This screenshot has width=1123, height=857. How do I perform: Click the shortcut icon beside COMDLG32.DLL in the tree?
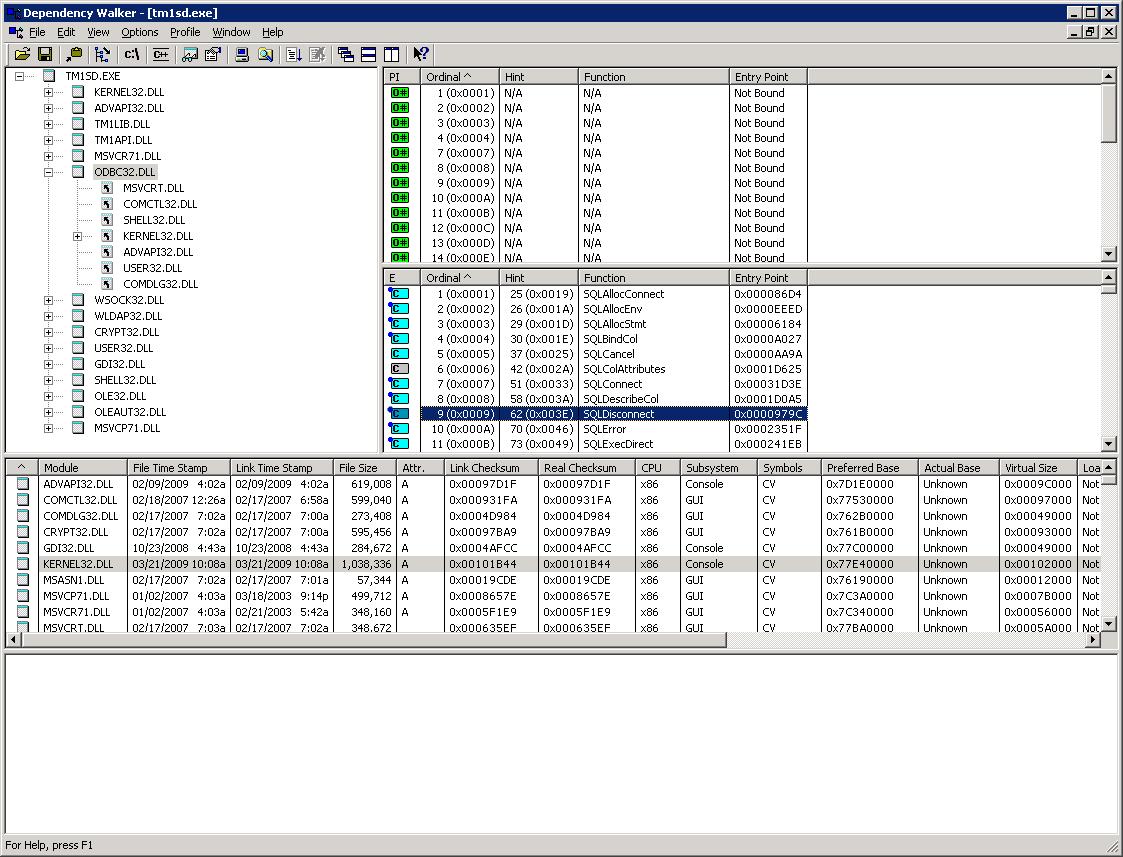[x=107, y=284]
